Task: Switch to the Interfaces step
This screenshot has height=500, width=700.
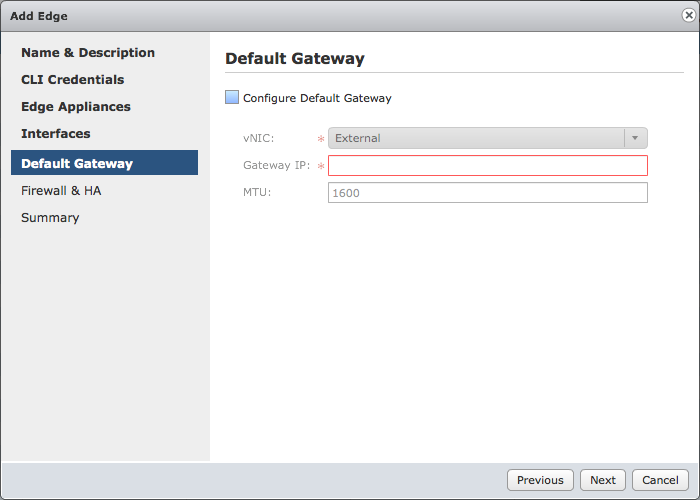Action: (56, 133)
